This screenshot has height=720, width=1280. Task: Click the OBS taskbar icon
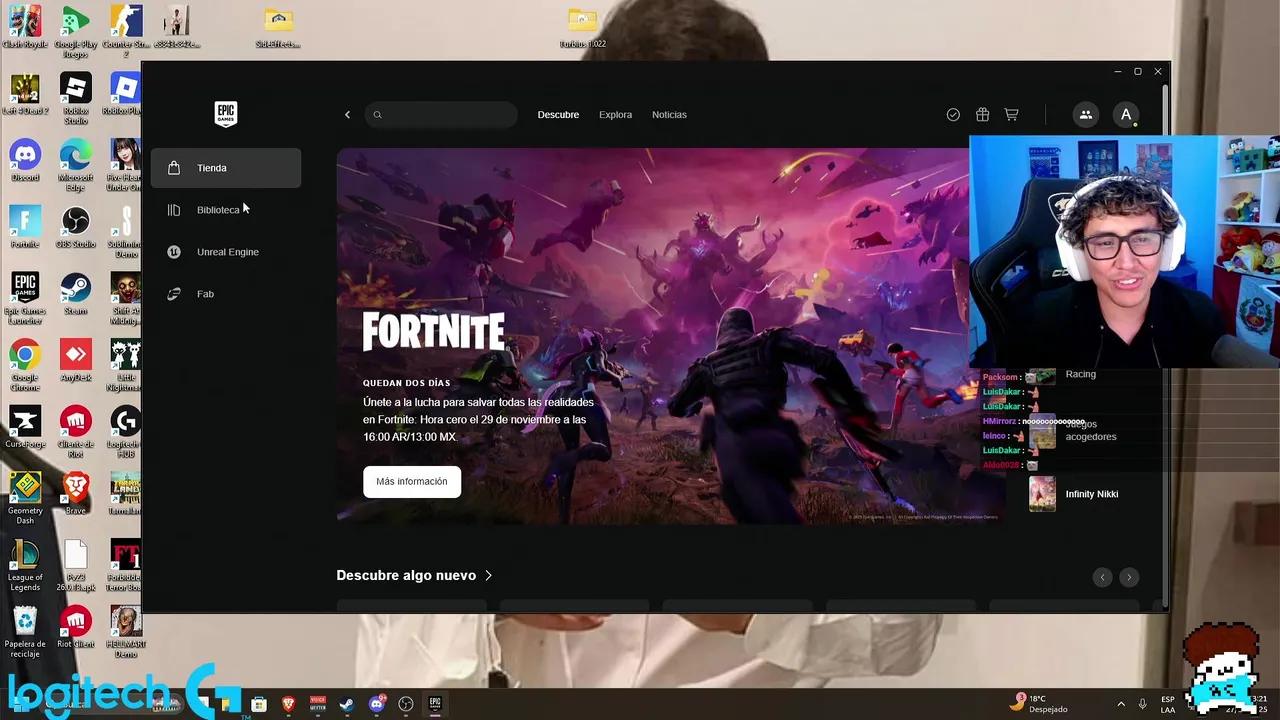(406, 704)
